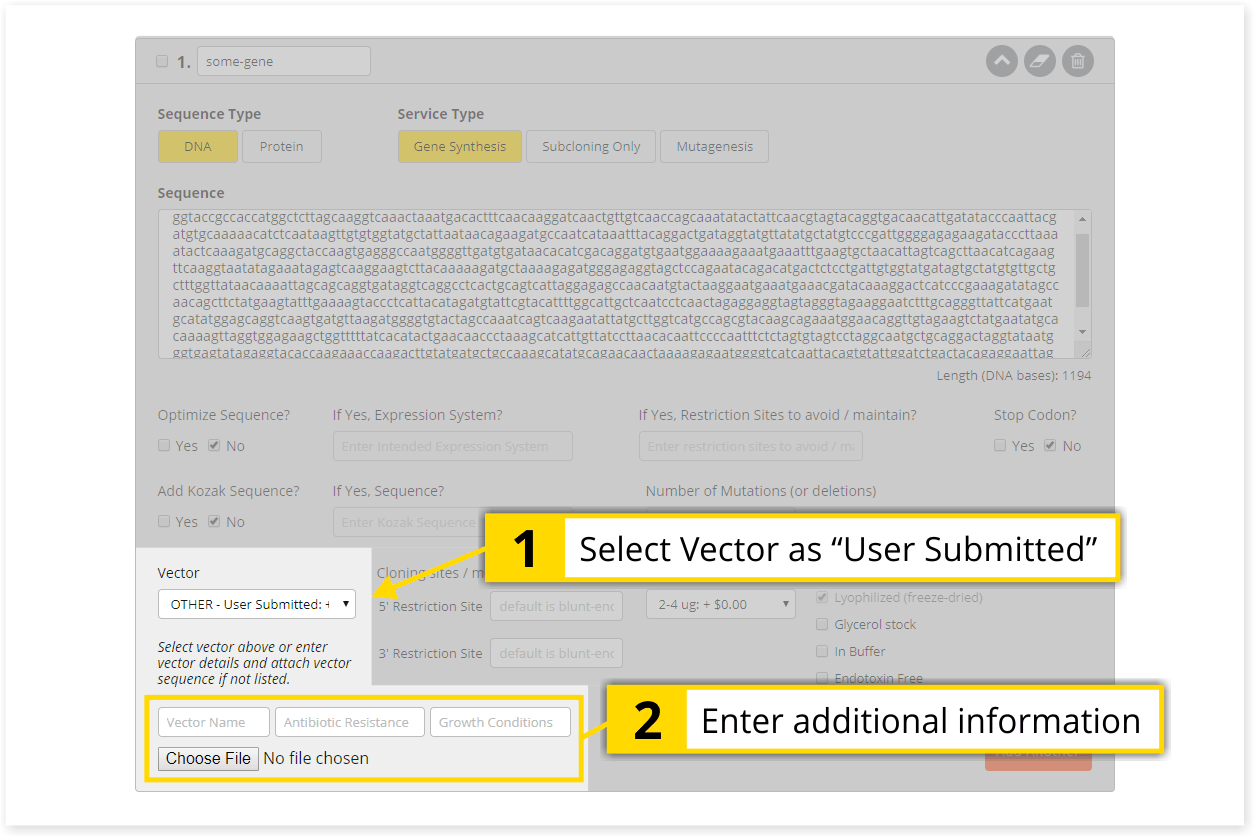Select Gene Synthesis service type
This screenshot has width=1256, height=837.
pyautogui.click(x=460, y=146)
